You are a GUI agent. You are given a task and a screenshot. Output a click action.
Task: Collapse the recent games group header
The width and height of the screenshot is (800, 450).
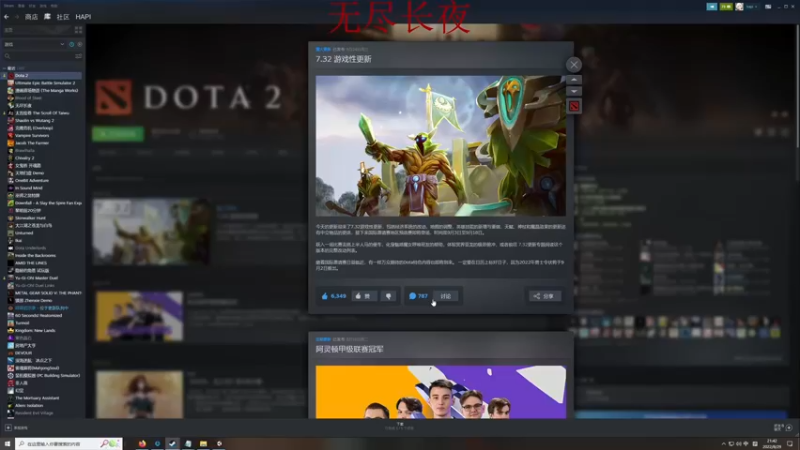click(13, 68)
